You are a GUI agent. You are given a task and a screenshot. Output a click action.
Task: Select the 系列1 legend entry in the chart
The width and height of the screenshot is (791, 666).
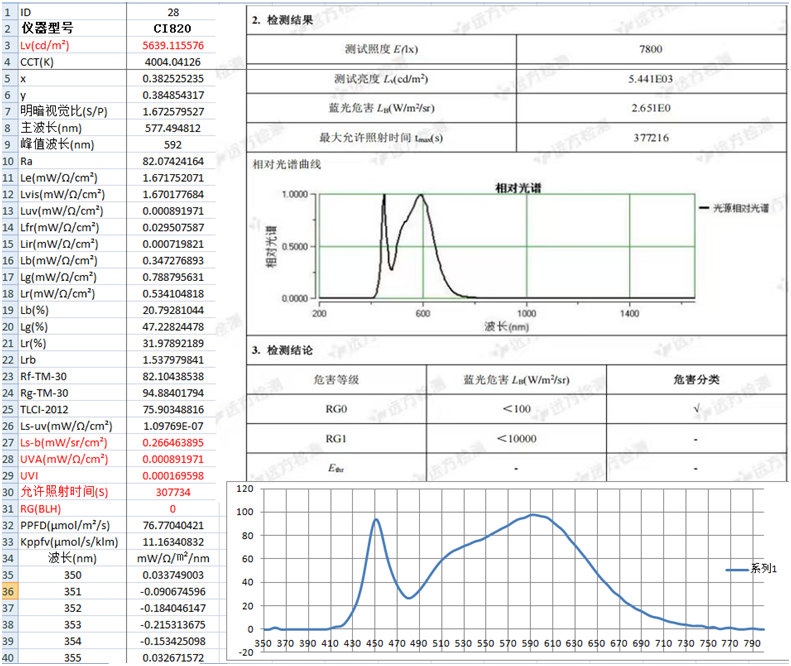point(748,568)
